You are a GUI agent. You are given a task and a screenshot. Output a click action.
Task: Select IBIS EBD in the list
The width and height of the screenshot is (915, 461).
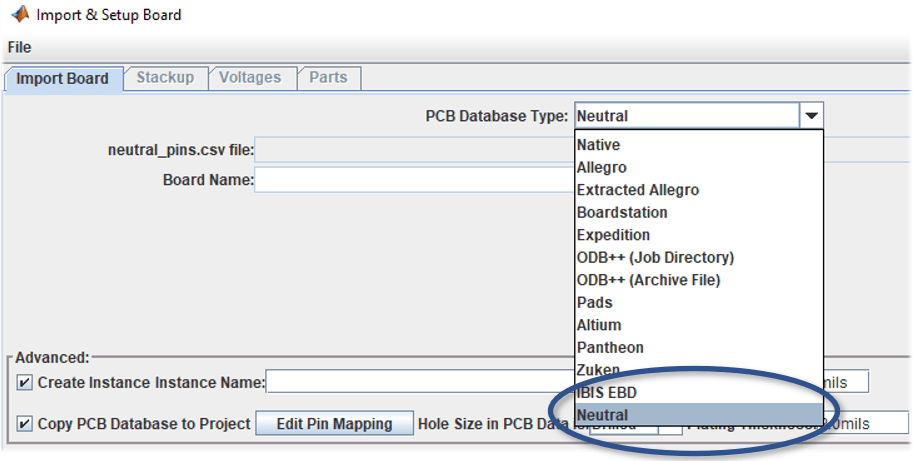[606, 392]
